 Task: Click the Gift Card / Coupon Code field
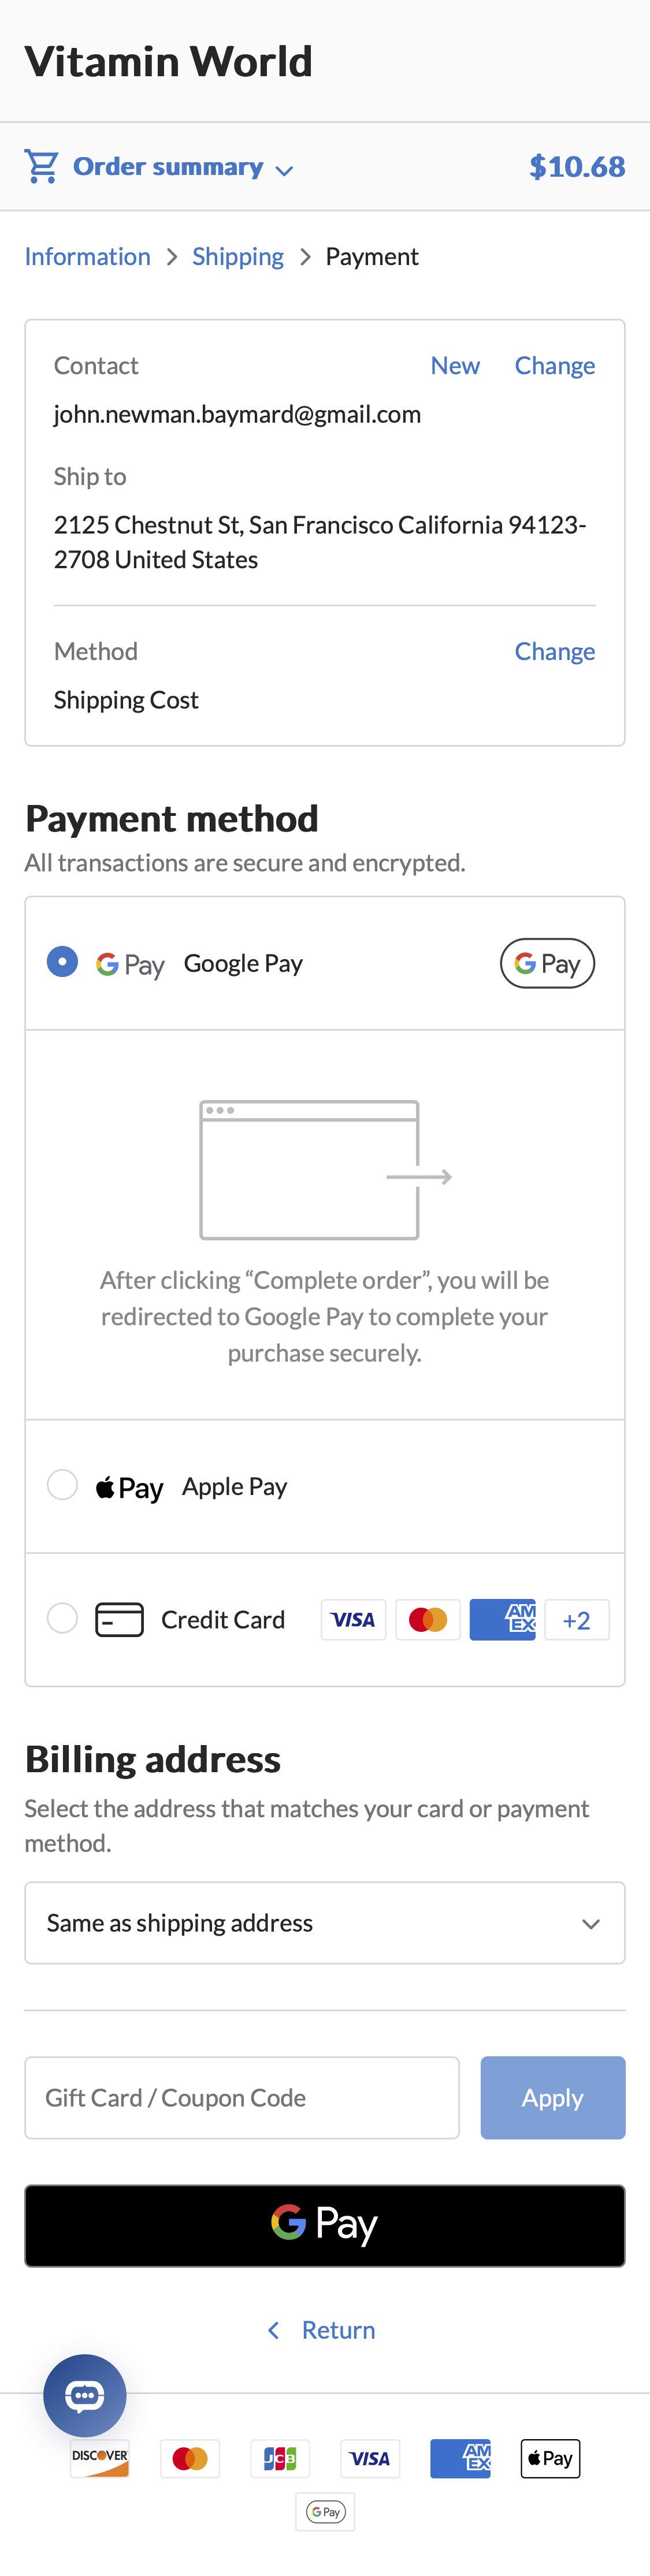(242, 2098)
